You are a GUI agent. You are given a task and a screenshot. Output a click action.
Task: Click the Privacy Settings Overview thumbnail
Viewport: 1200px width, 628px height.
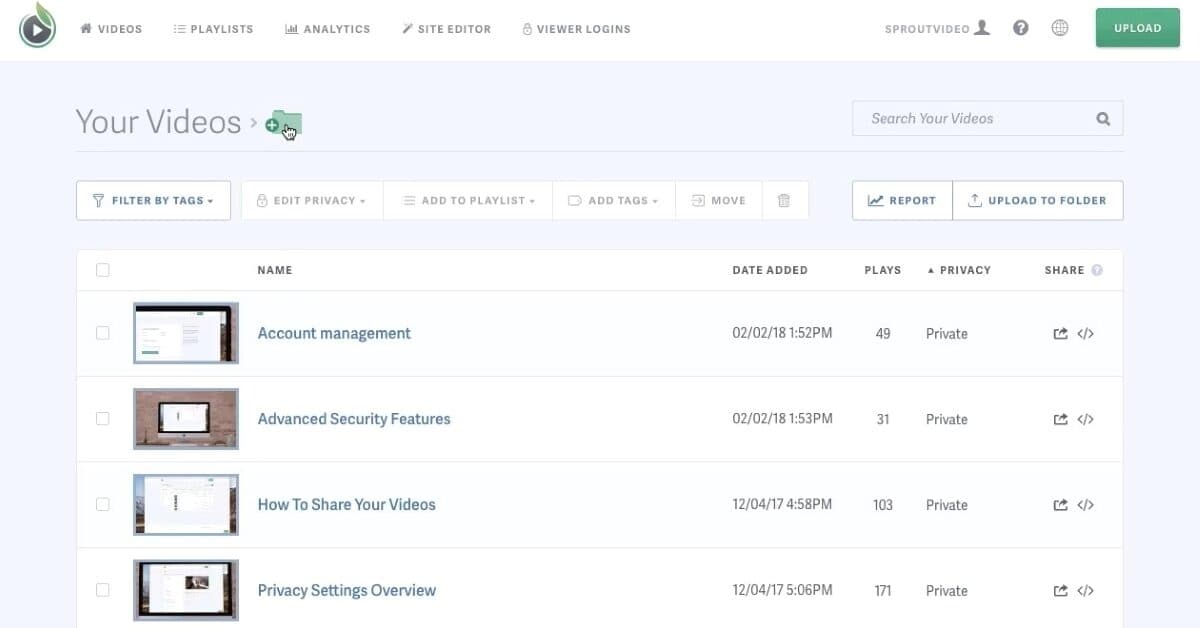pyautogui.click(x=186, y=590)
